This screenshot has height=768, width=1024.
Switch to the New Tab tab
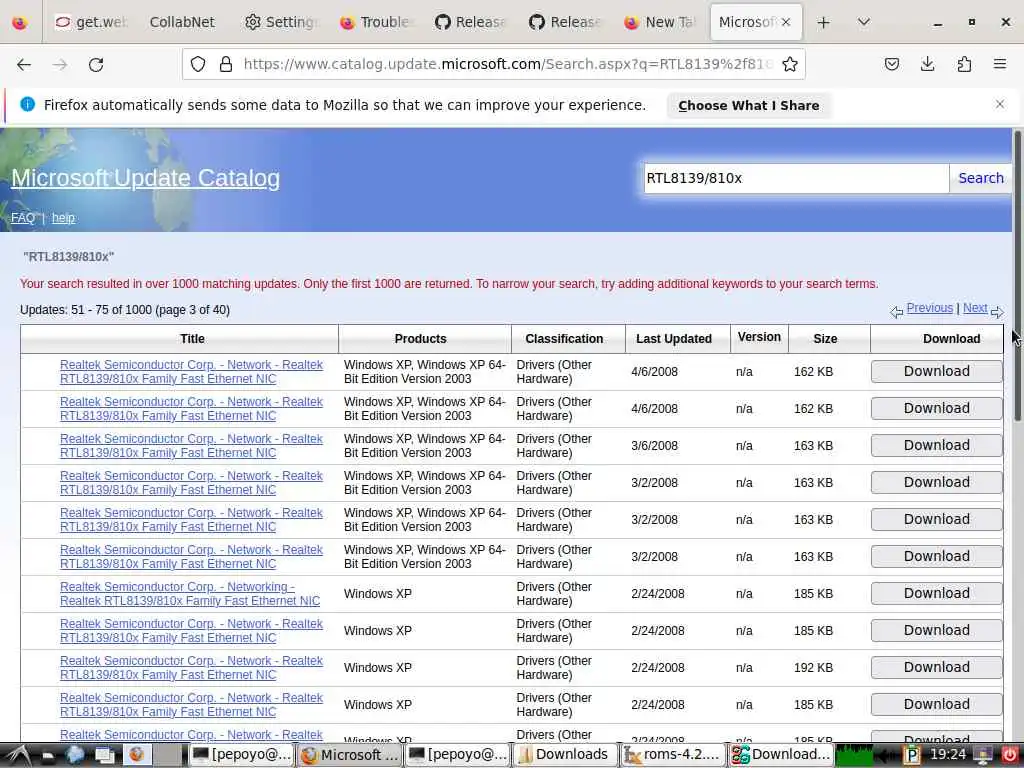pos(660,22)
